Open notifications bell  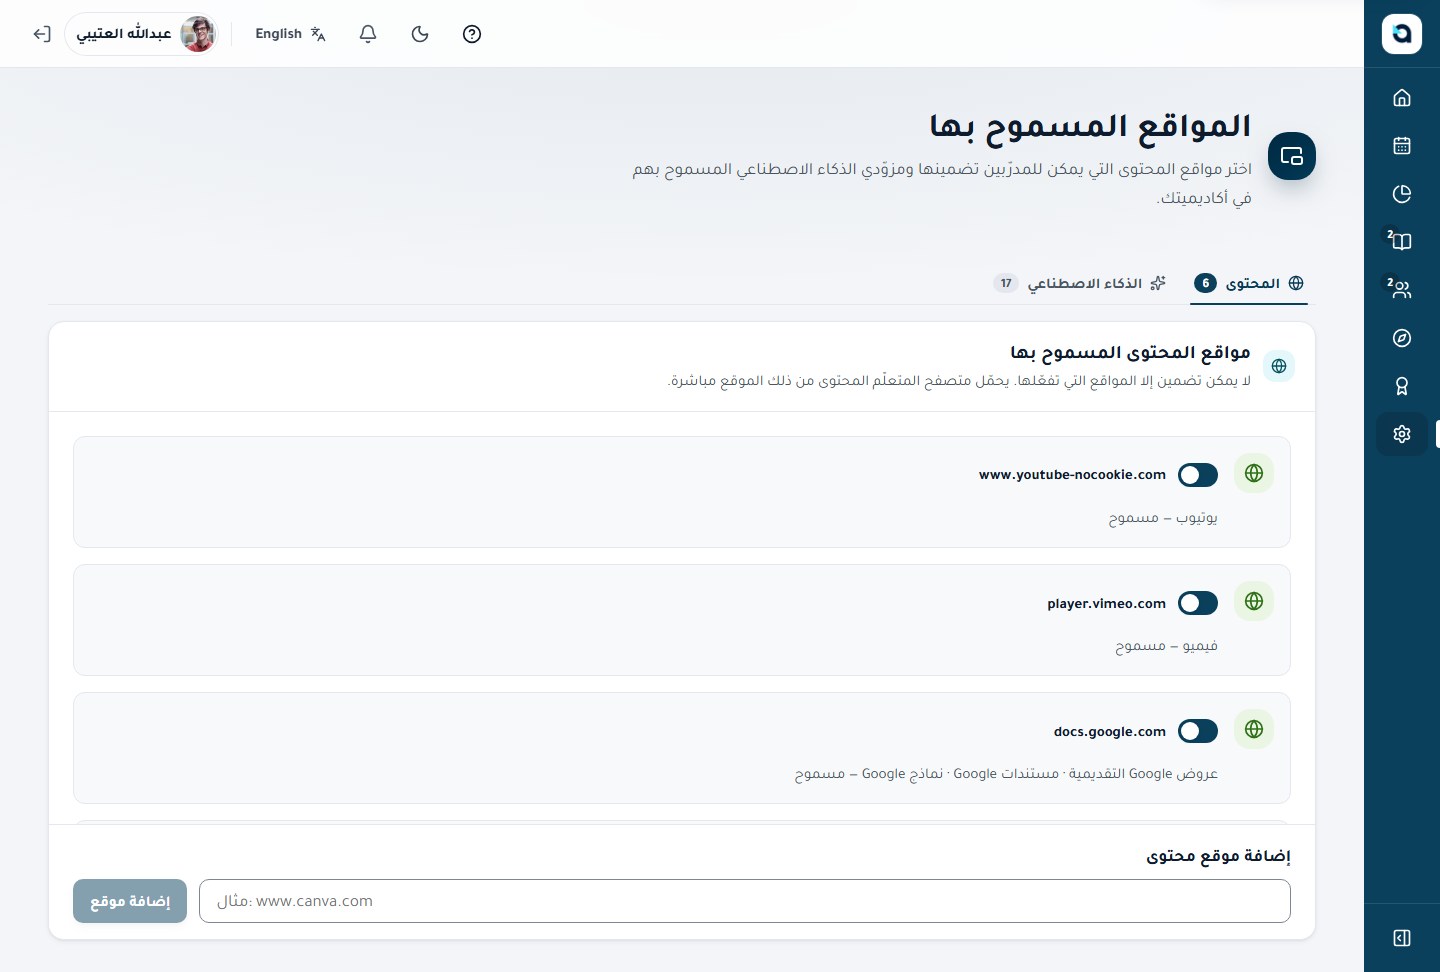click(368, 34)
